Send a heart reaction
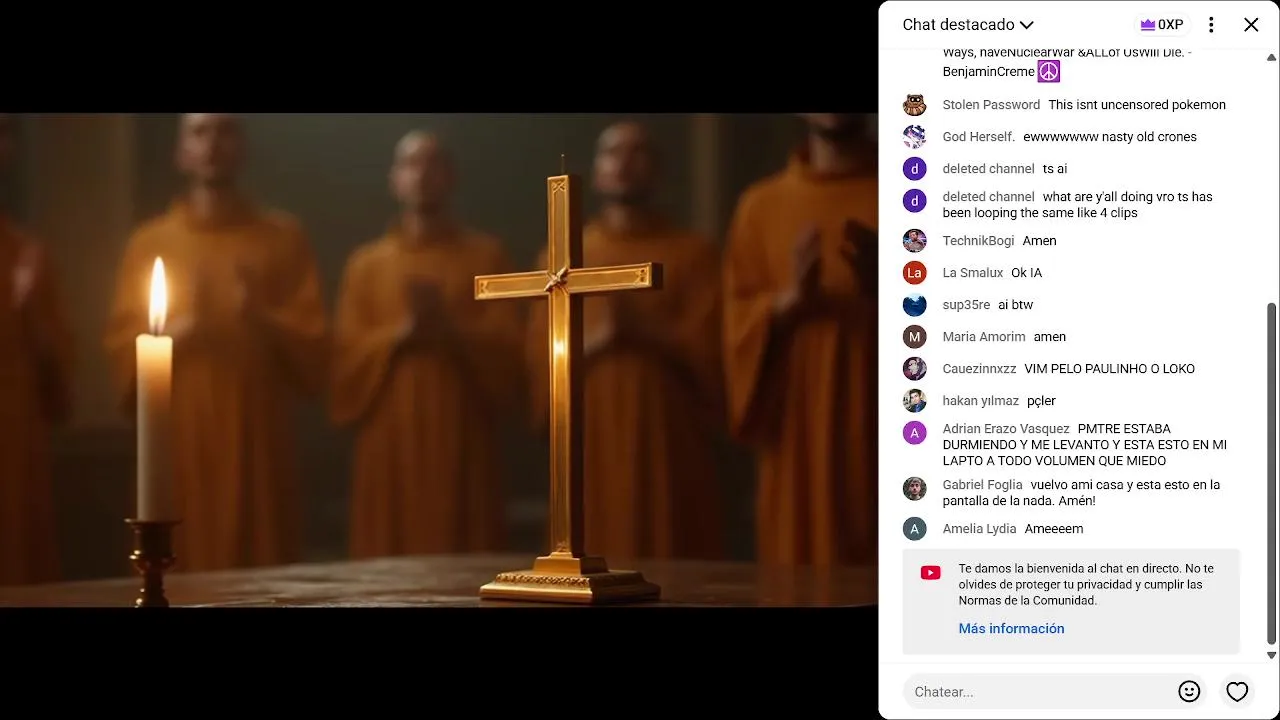 point(1237,691)
